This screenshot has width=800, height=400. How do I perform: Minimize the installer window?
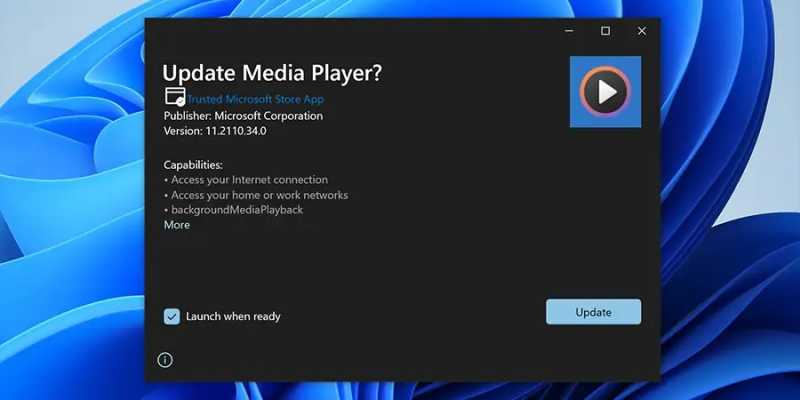569,31
